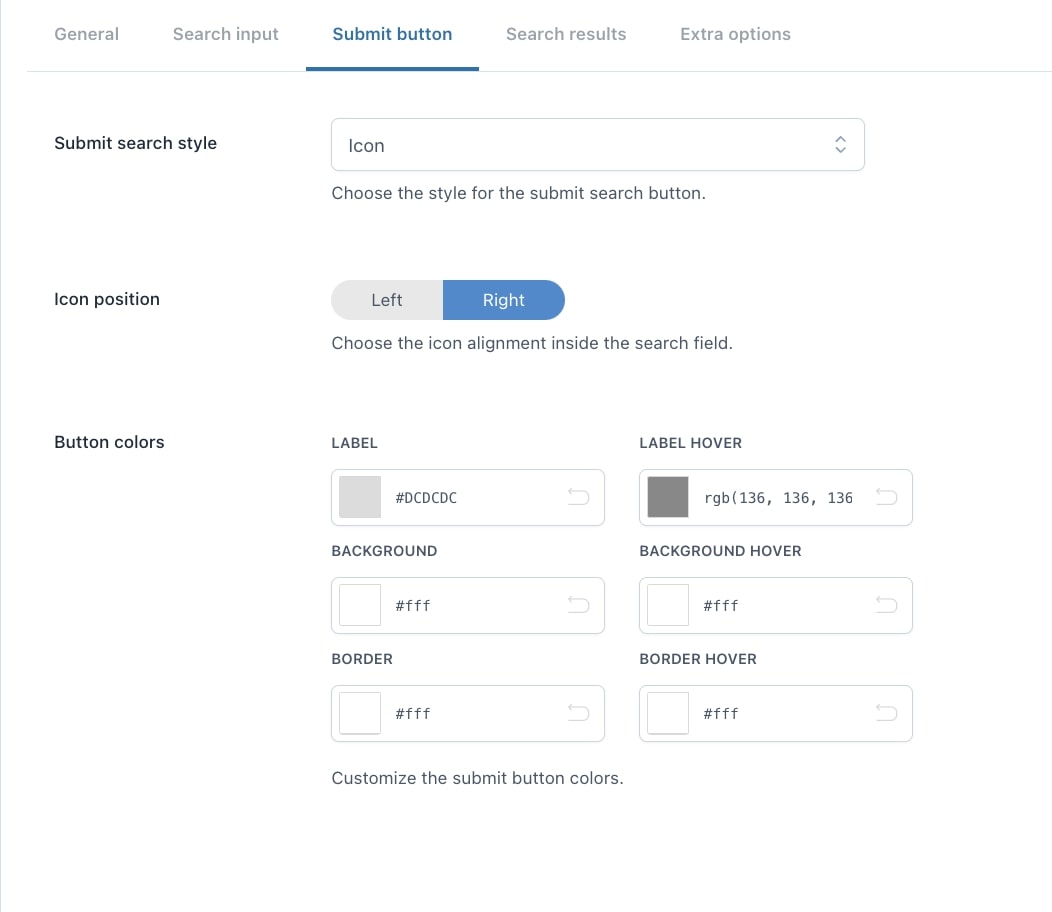Reset the Border color field
The width and height of the screenshot is (1052, 912).
578,713
